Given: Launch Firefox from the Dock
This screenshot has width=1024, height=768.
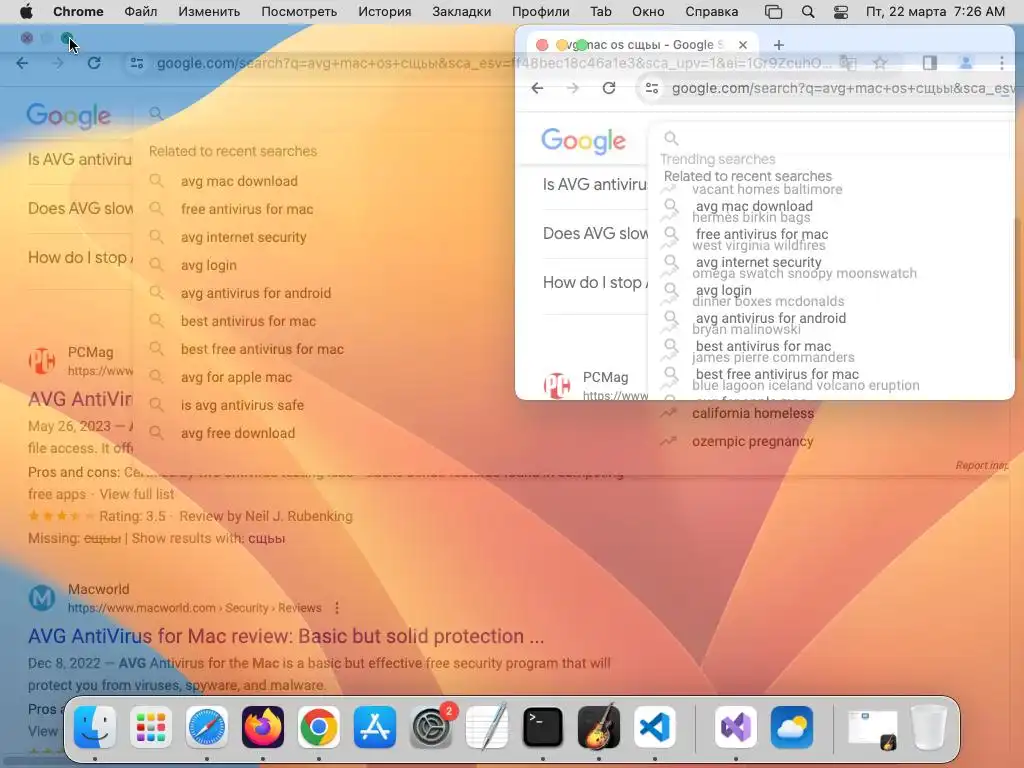Looking at the screenshot, I should coord(263,727).
